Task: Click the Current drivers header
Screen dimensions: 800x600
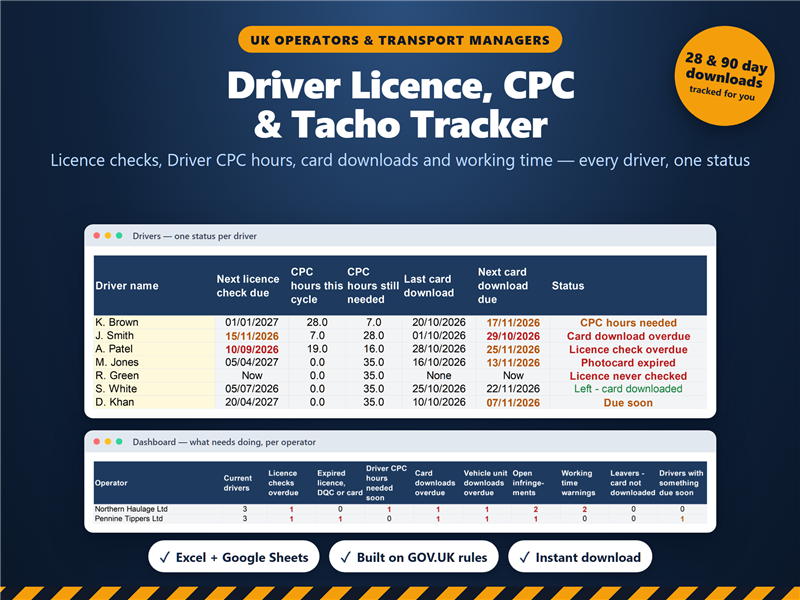Action: tap(238, 483)
